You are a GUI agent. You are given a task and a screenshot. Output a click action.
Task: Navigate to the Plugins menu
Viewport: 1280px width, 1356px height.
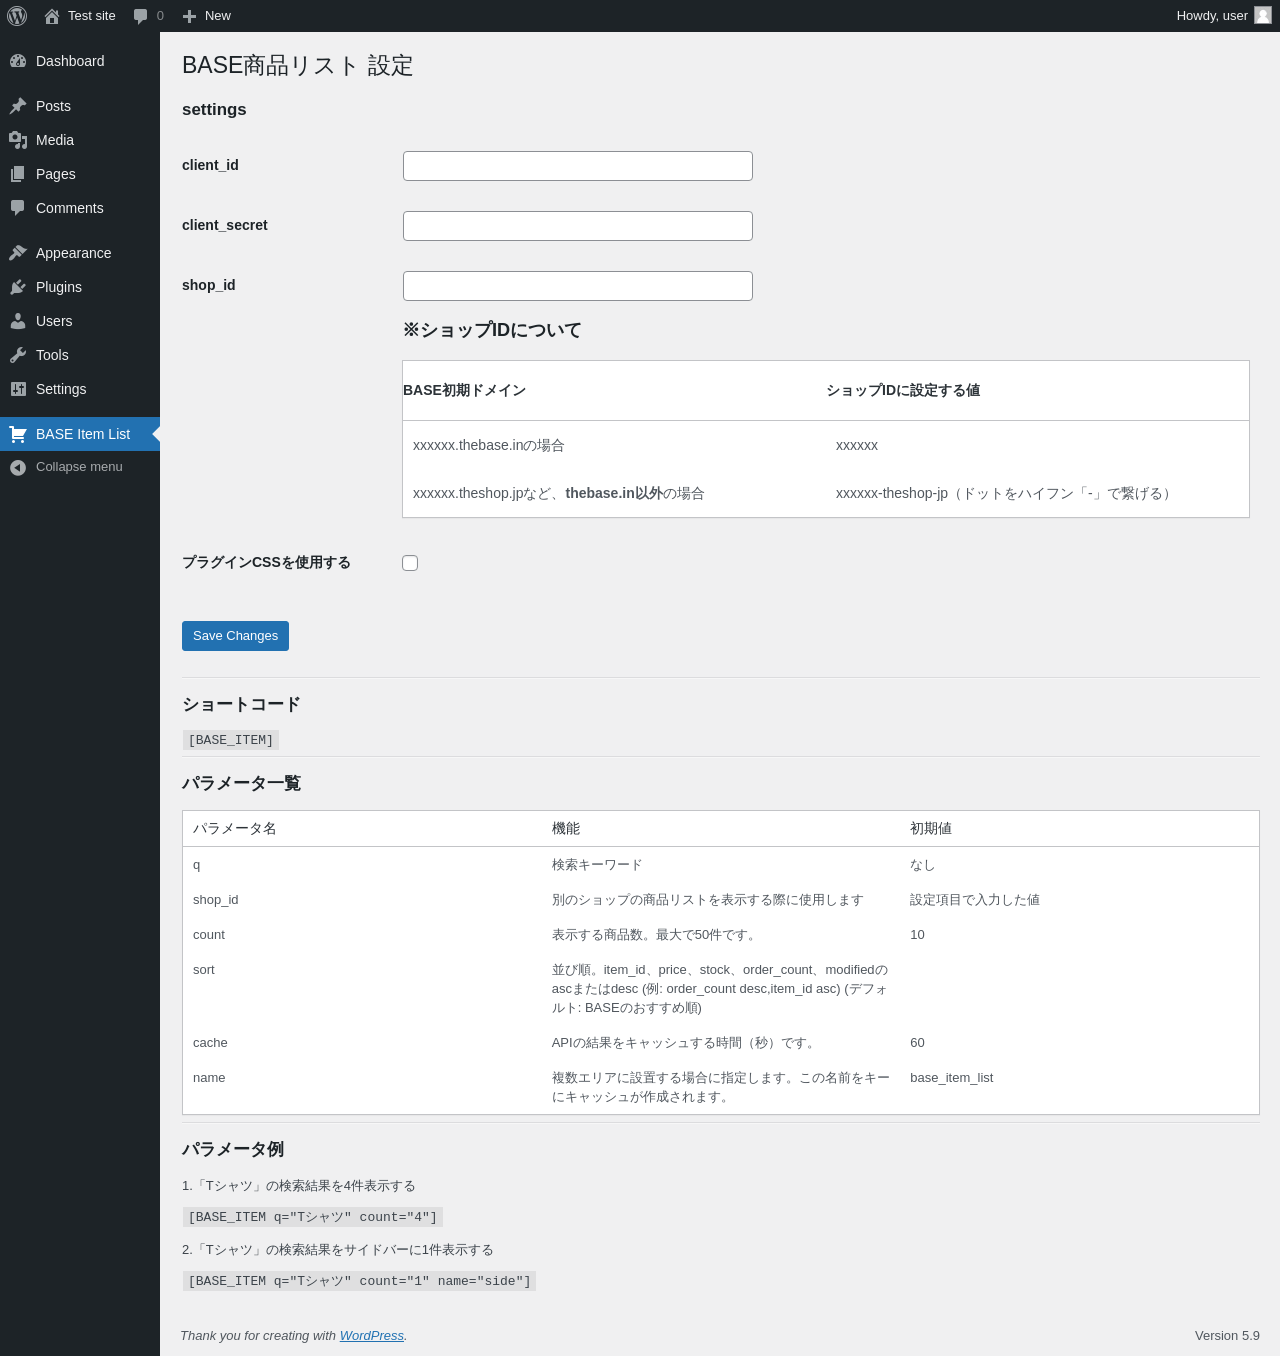80,287
